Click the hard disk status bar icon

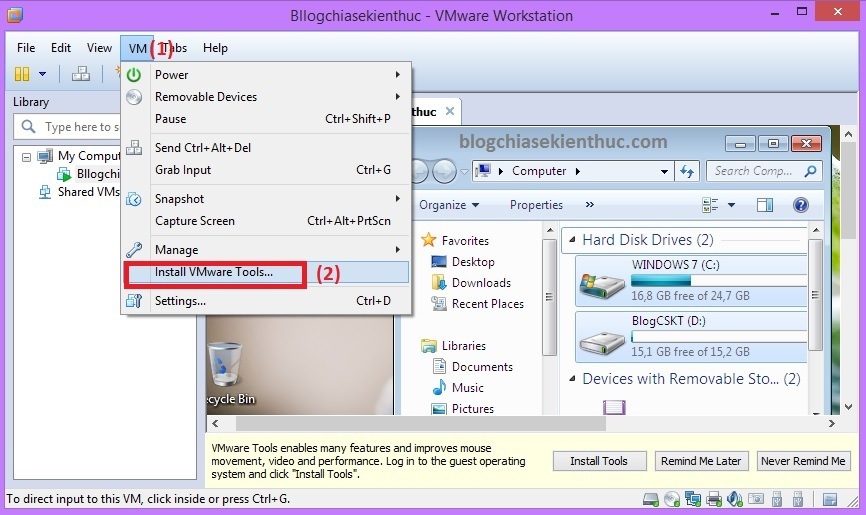point(651,499)
